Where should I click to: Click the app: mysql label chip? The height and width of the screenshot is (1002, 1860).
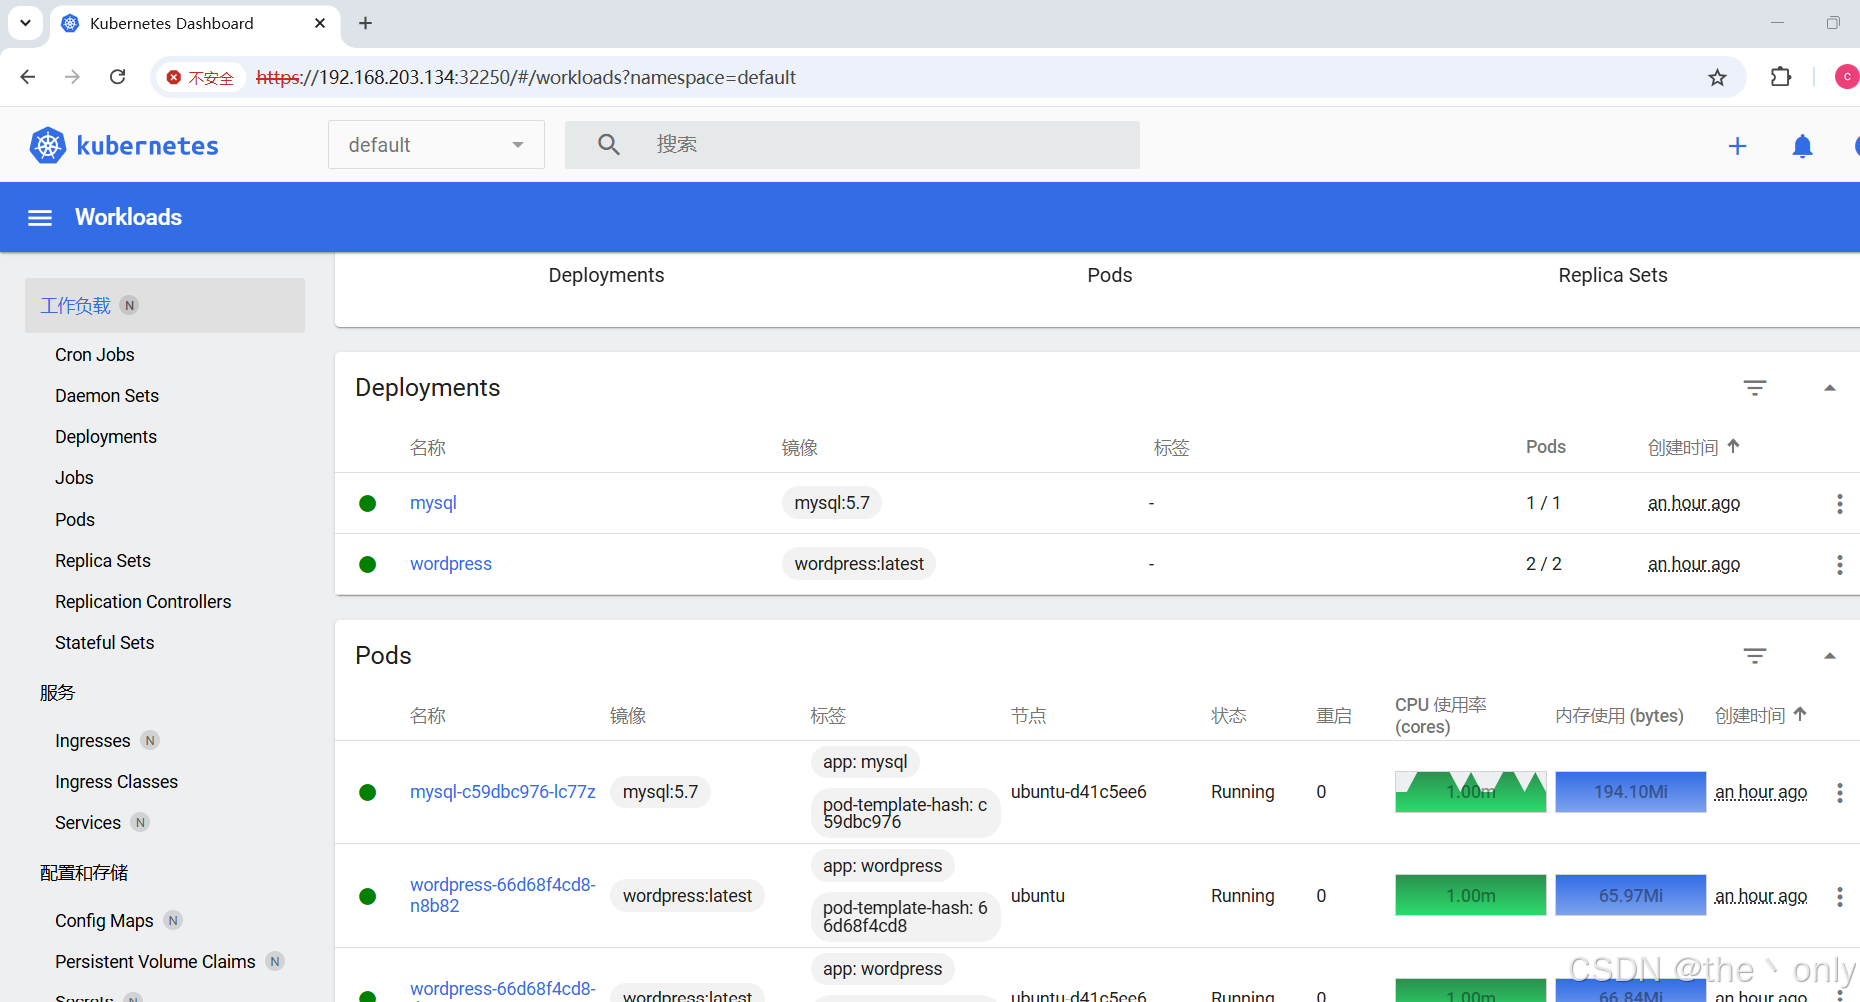click(865, 762)
